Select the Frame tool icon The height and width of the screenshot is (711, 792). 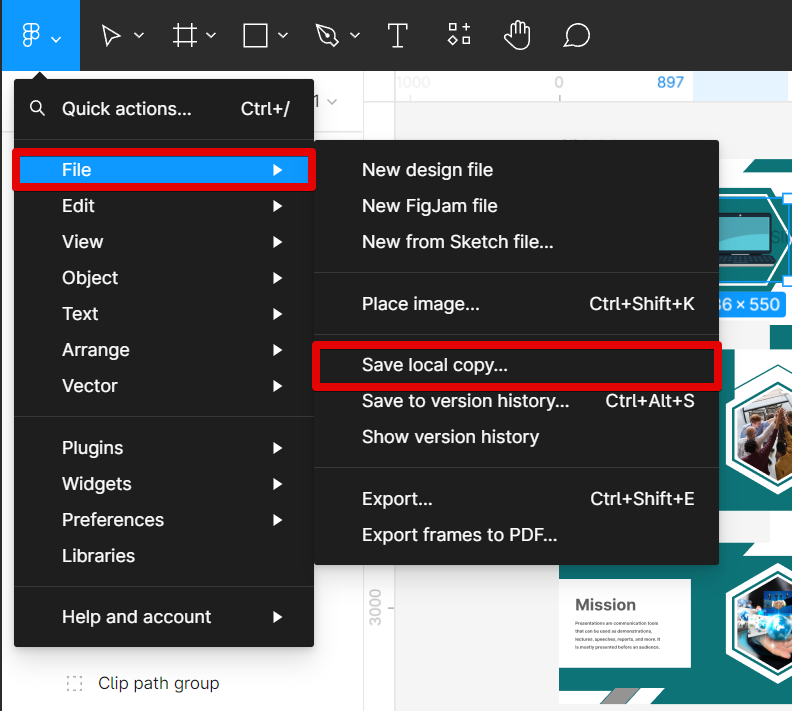184,37
